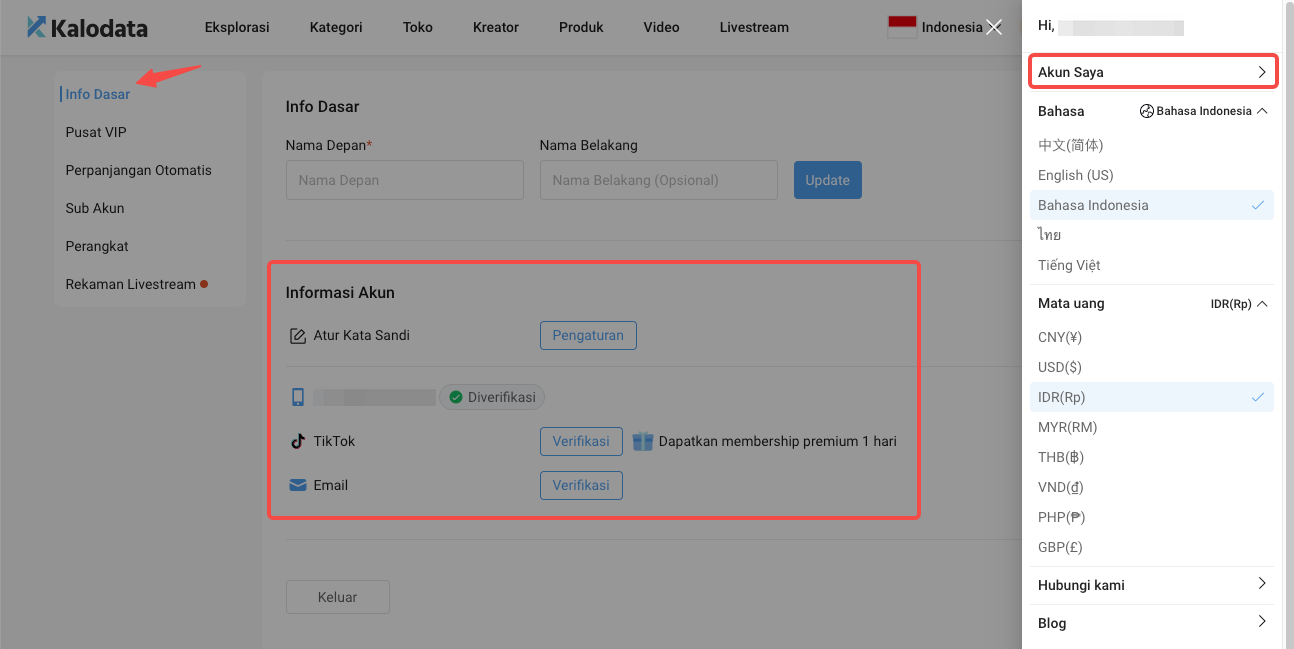
Task: Open the Livestream section from top navigation
Action: tap(753, 27)
